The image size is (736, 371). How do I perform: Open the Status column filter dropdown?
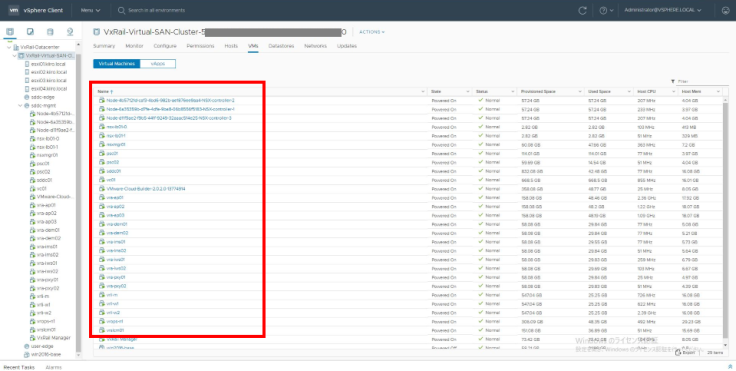513,92
